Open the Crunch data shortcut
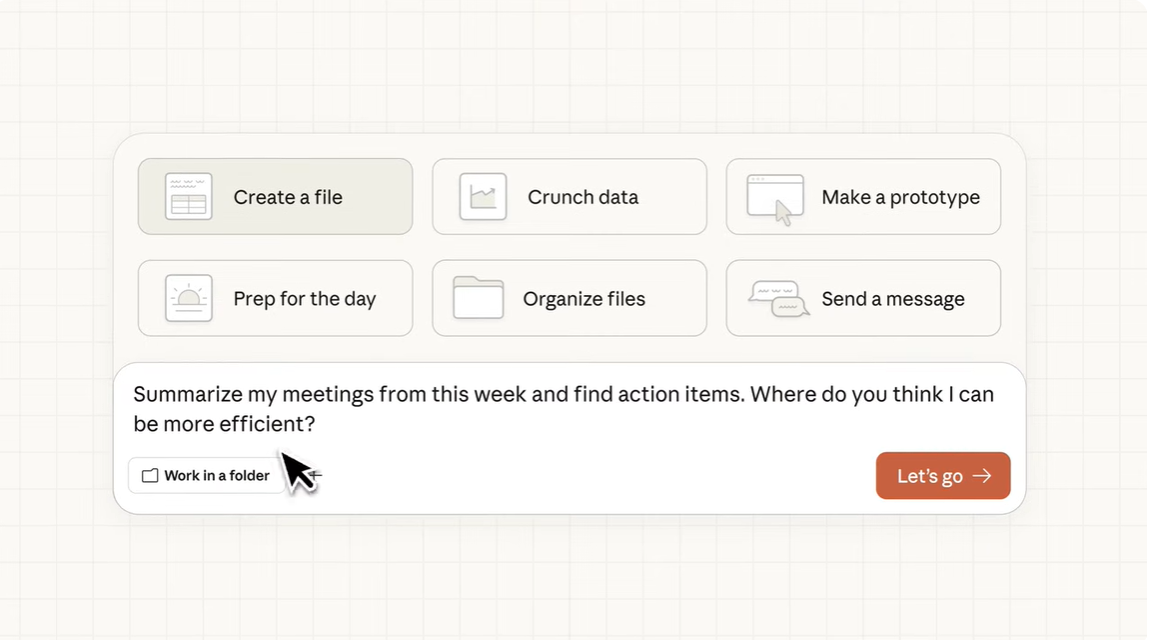The width and height of the screenshot is (1153, 640). tap(569, 197)
